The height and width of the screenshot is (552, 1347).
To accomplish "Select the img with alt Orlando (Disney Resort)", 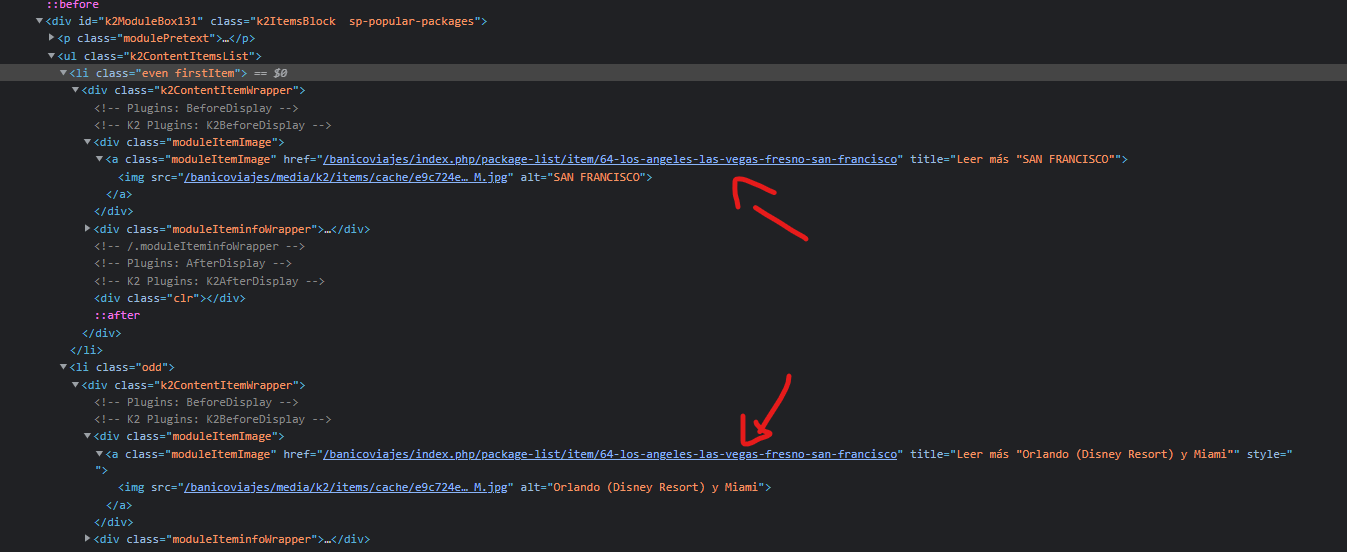I will point(445,488).
